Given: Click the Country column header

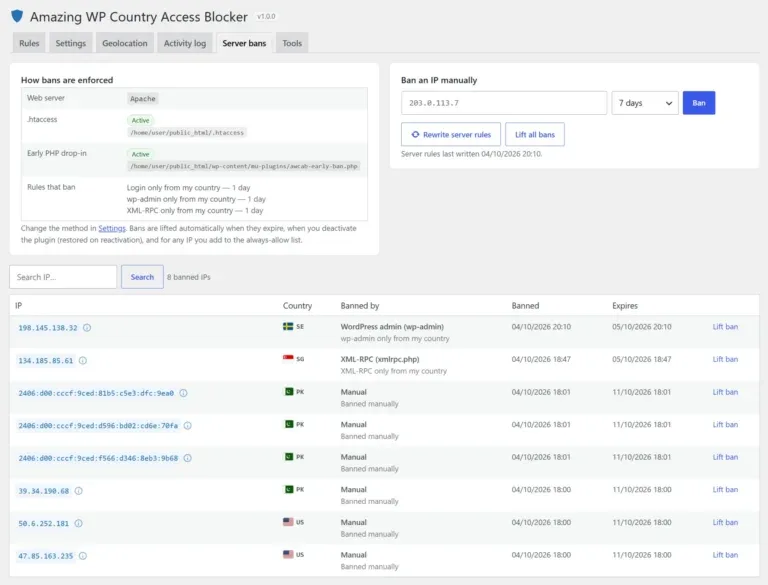Looking at the screenshot, I should click(x=297, y=306).
